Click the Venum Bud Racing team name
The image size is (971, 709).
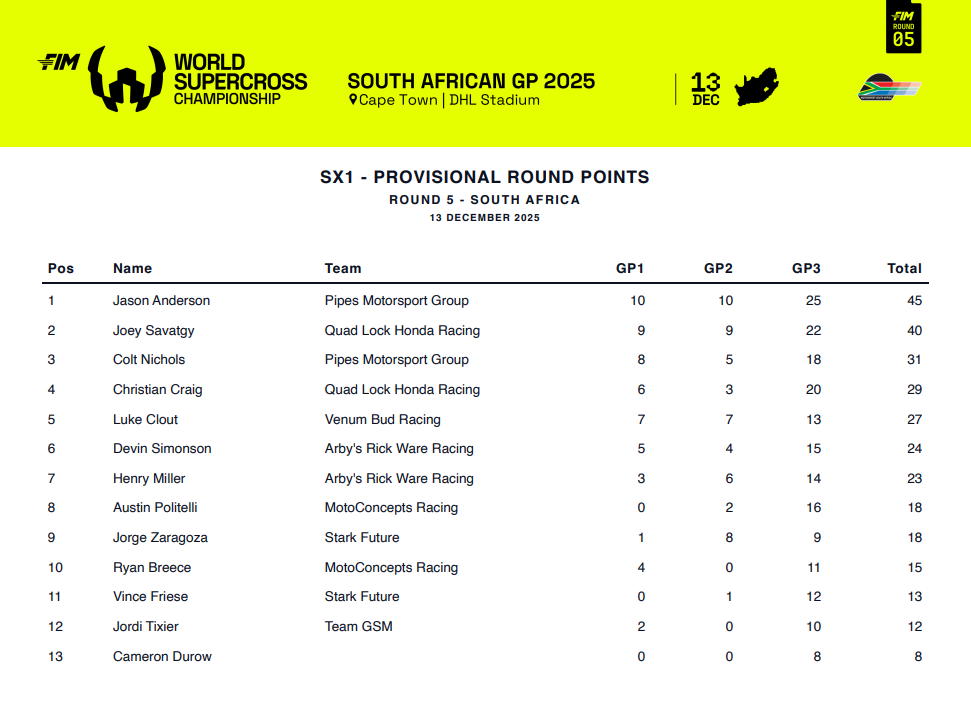click(x=382, y=419)
